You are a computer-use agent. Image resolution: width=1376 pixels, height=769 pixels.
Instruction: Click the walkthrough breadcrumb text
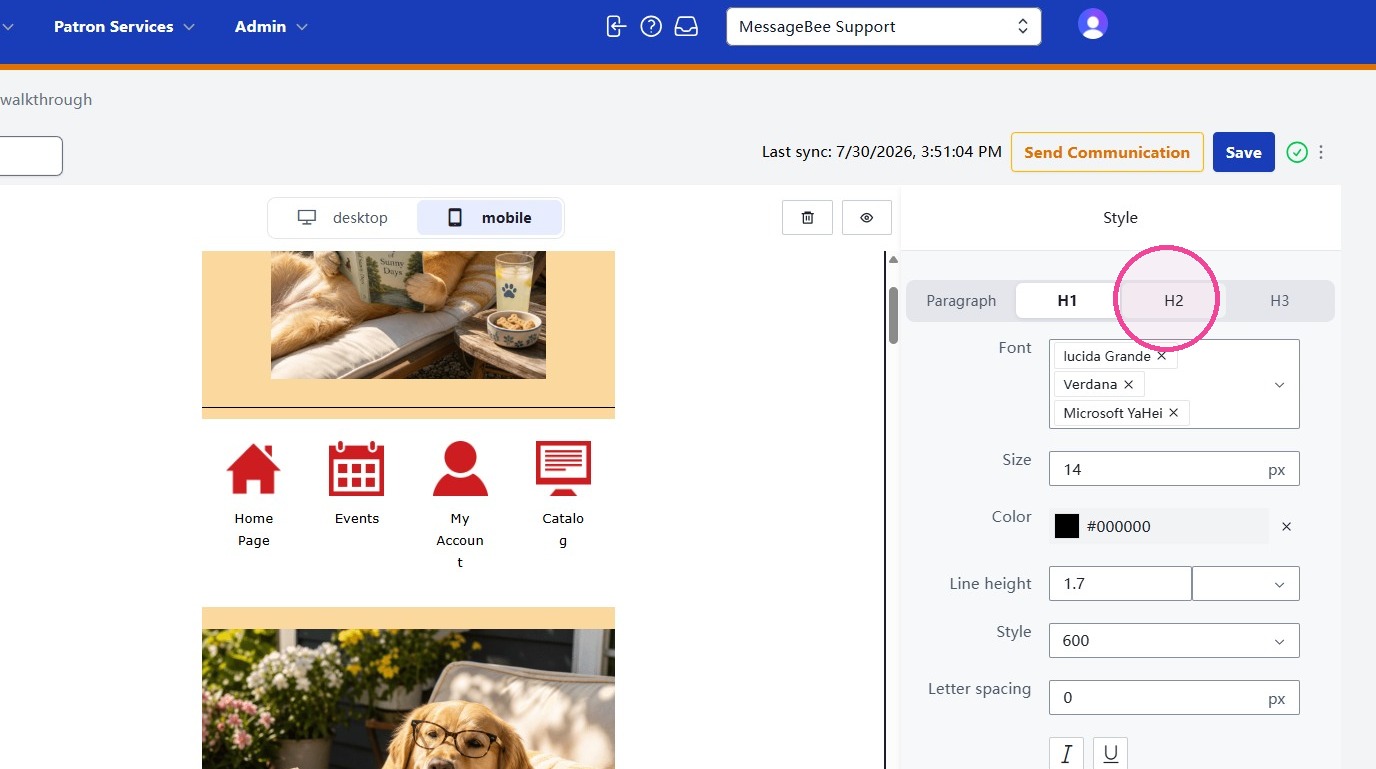point(46,99)
